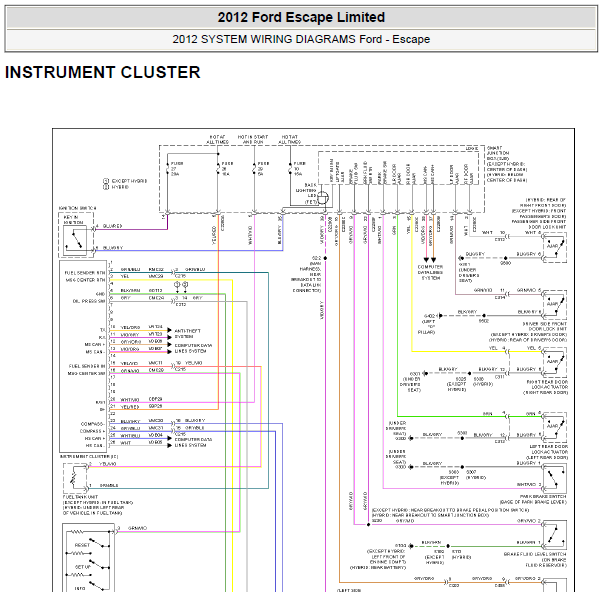Viewport: 599px width, 592px height.
Task: Click the 'FUSE 27' label
Action: pos(177,168)
